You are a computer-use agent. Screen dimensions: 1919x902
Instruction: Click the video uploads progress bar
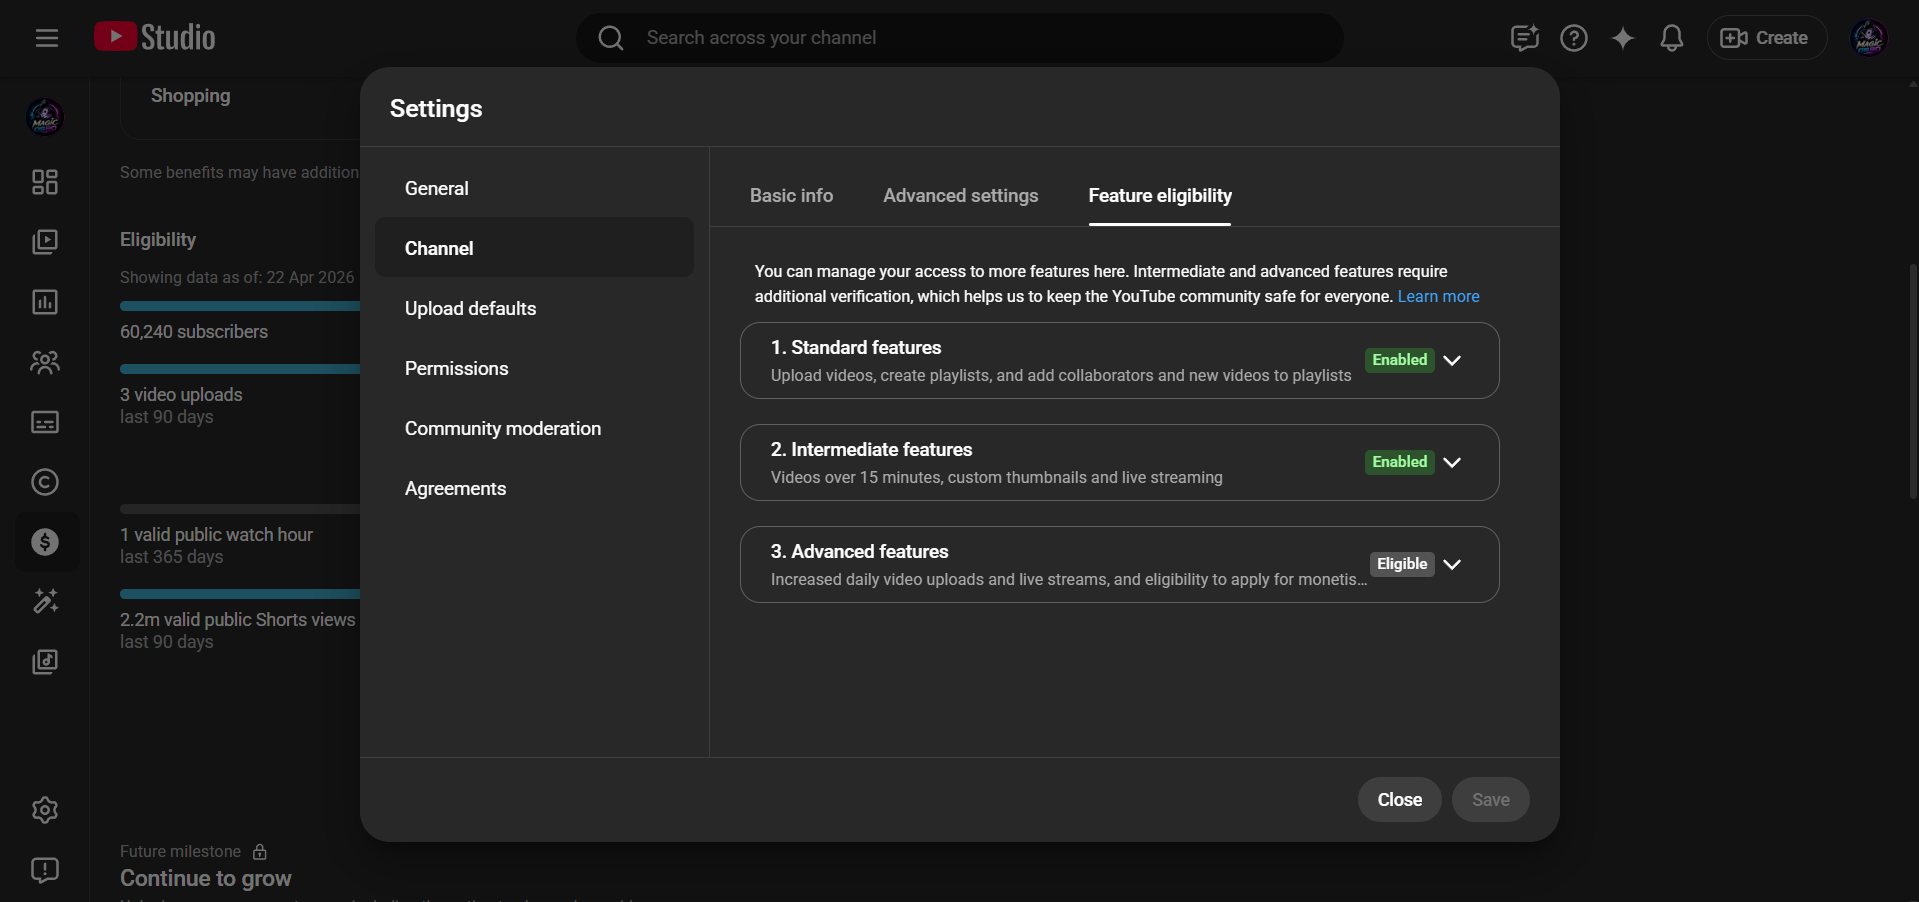pos(240,369)
